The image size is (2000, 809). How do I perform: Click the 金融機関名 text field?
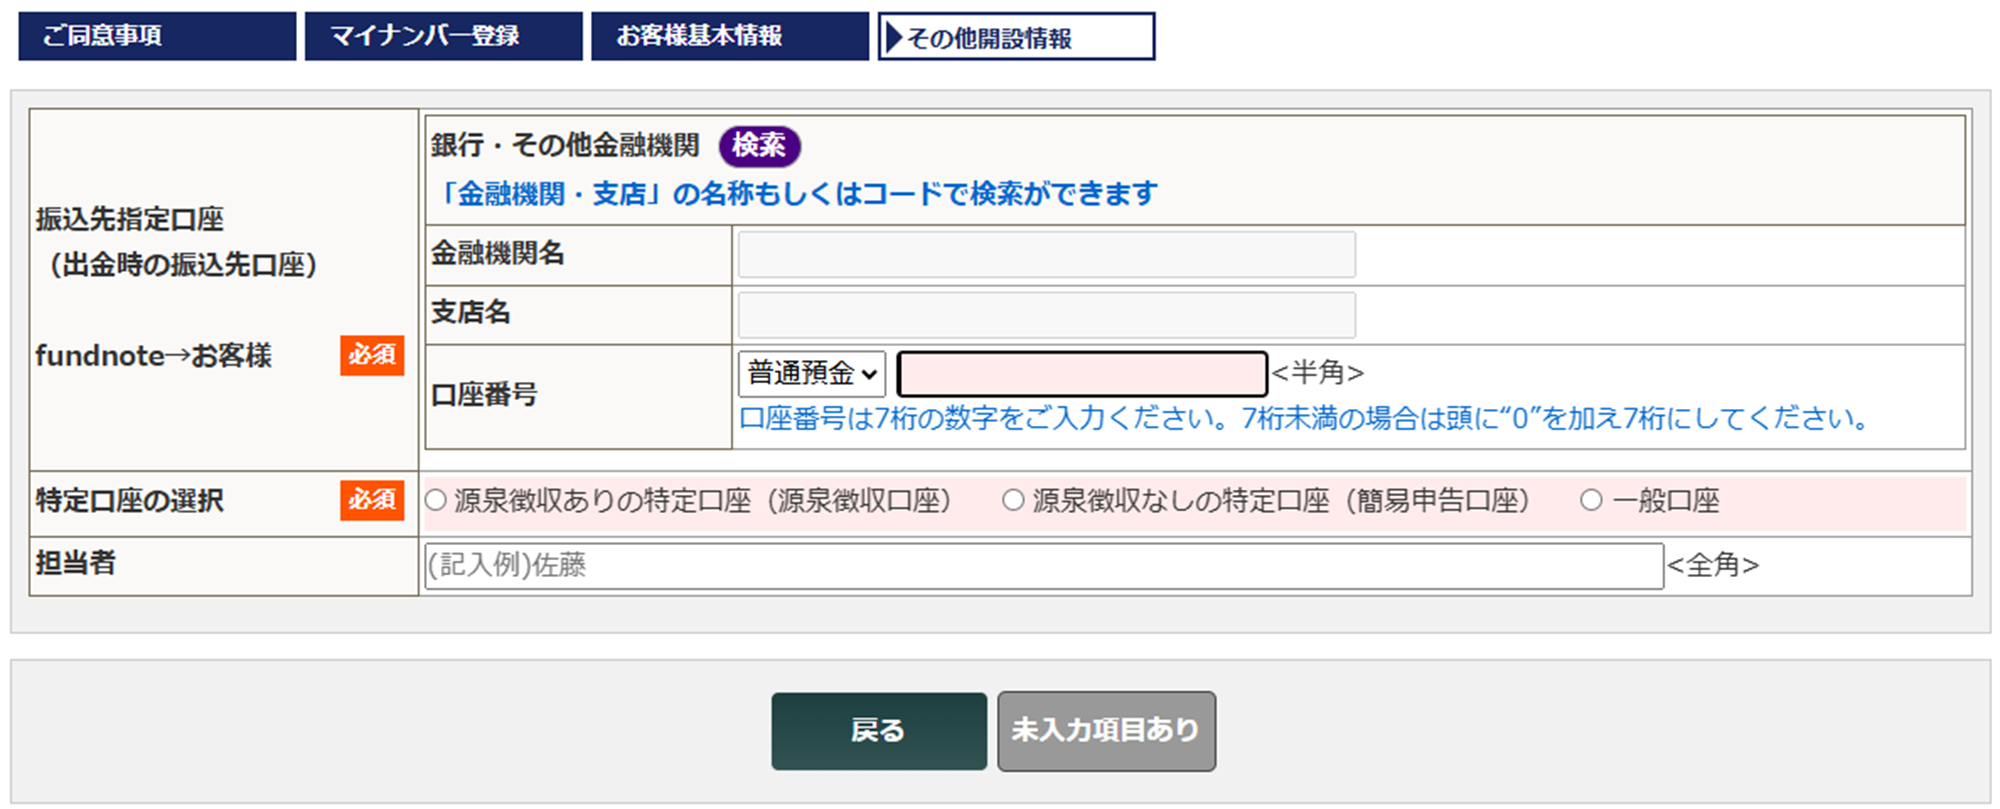pos(1046,255)
